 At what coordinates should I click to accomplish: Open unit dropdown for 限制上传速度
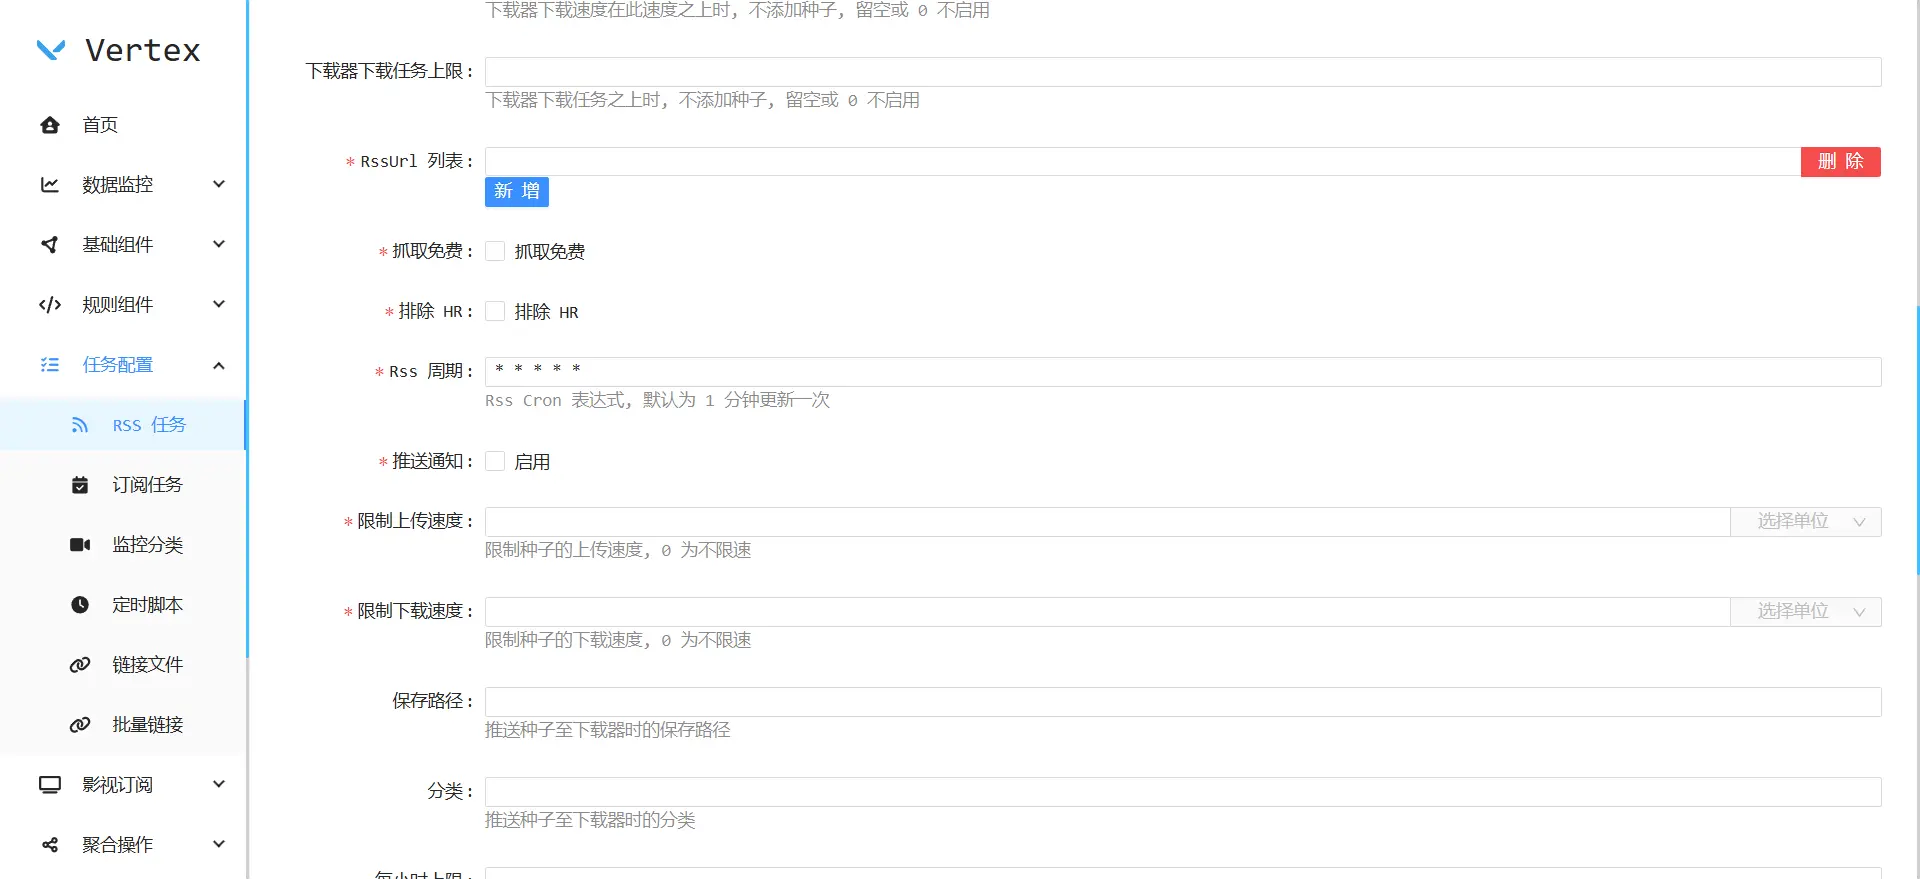pos(1805,521)
